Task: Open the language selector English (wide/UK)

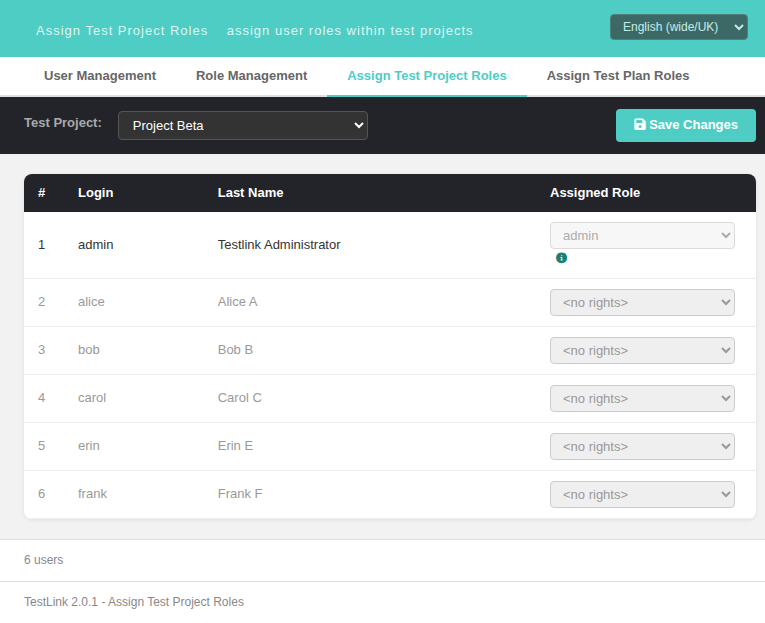Action: pyautogui.click(x=678, y=27)
